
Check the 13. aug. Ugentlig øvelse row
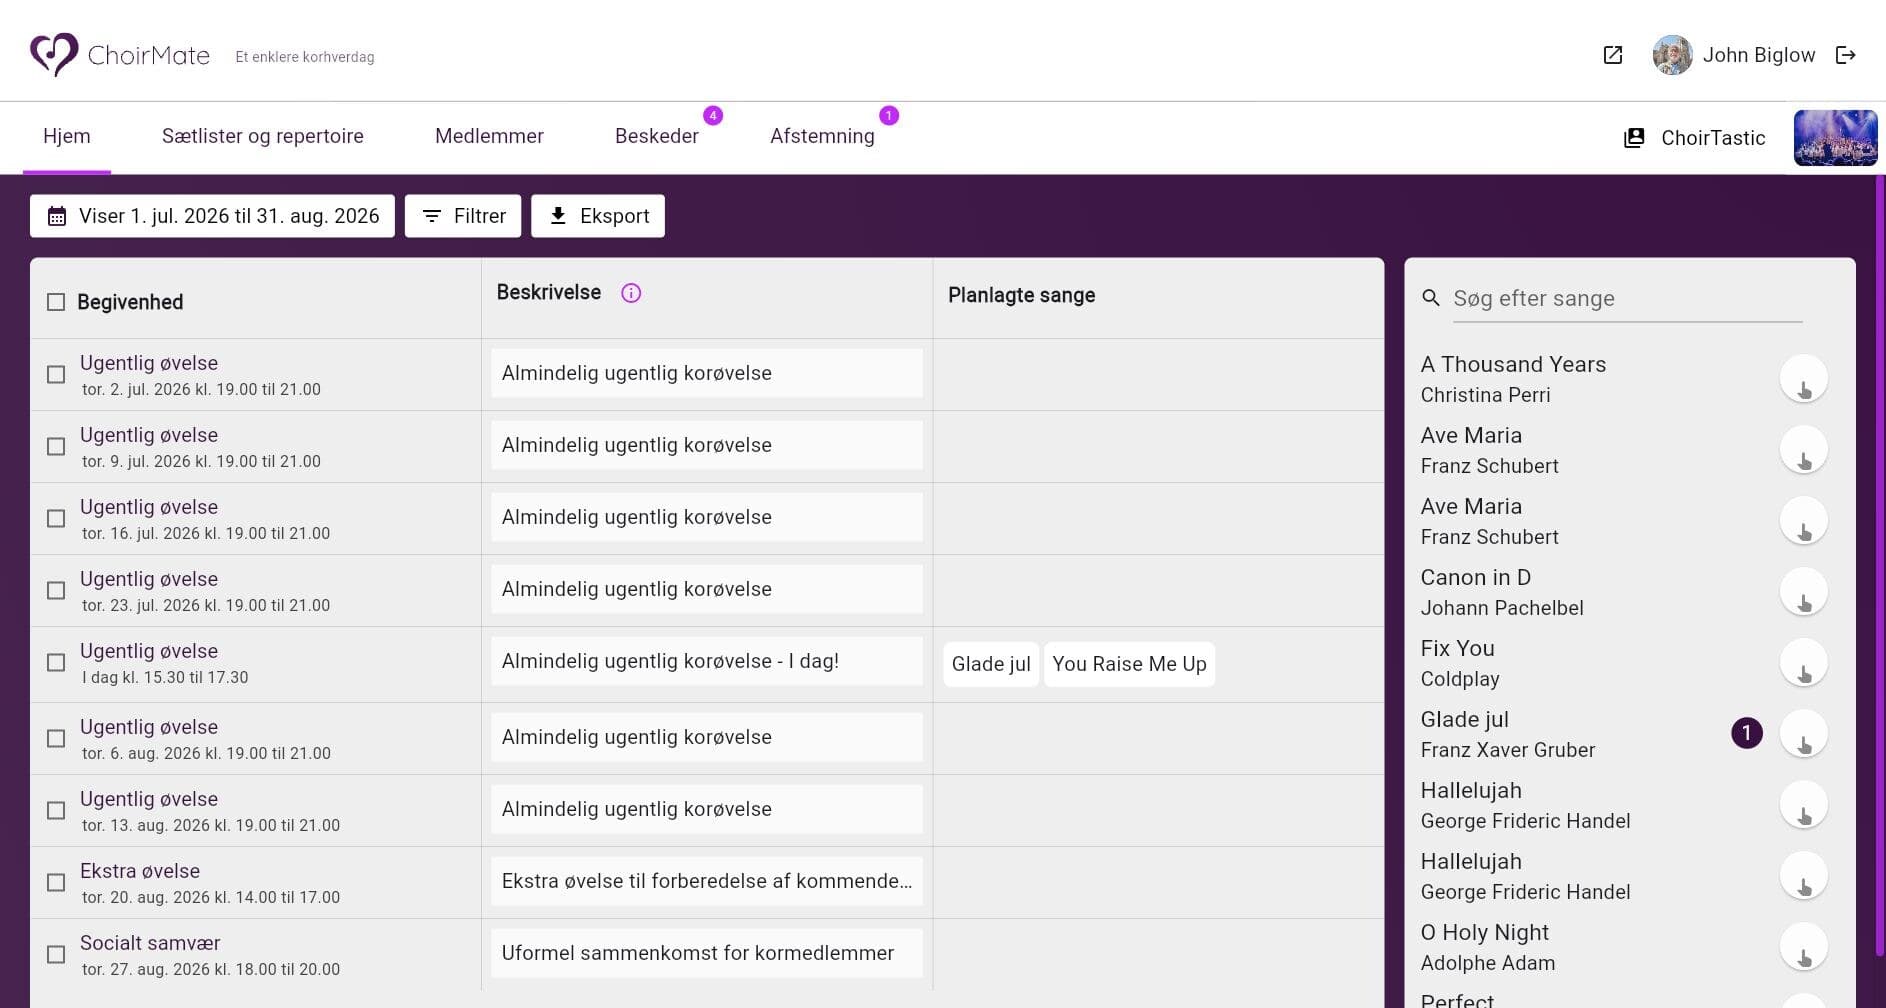pos(56,811)
